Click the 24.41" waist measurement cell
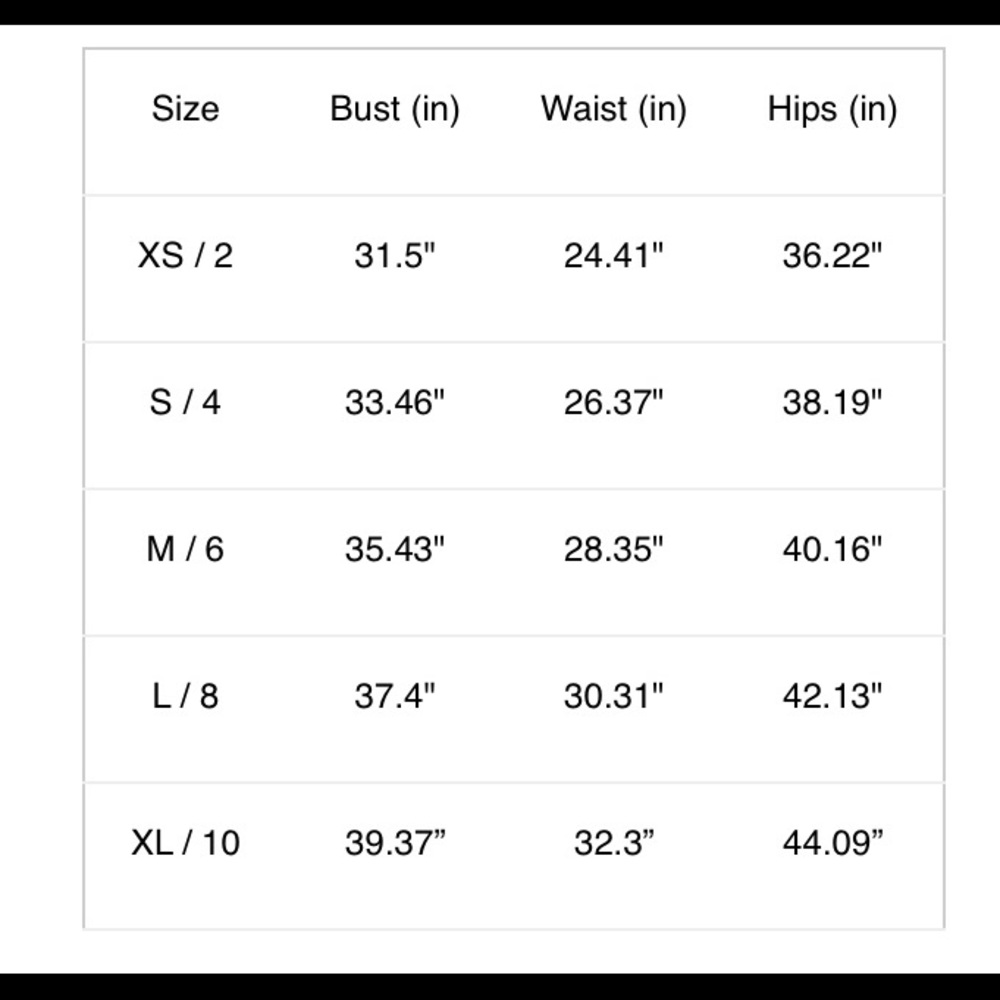1000x1000 pixels. (614, 256)
